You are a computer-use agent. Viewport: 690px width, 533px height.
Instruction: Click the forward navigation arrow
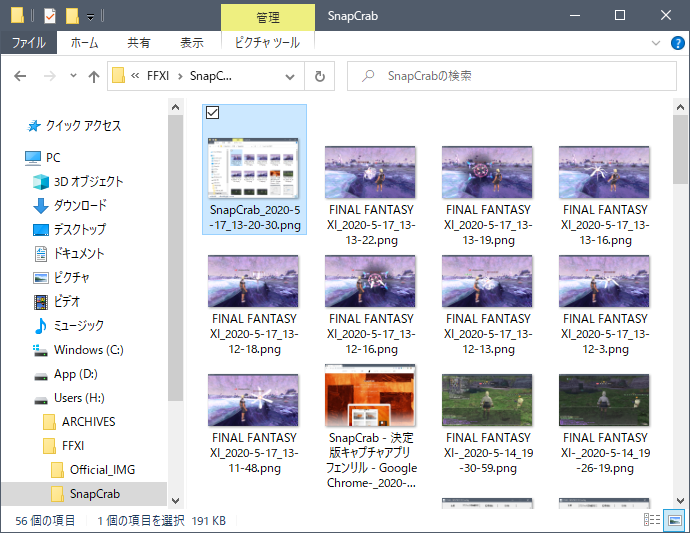tap(49, 76)
